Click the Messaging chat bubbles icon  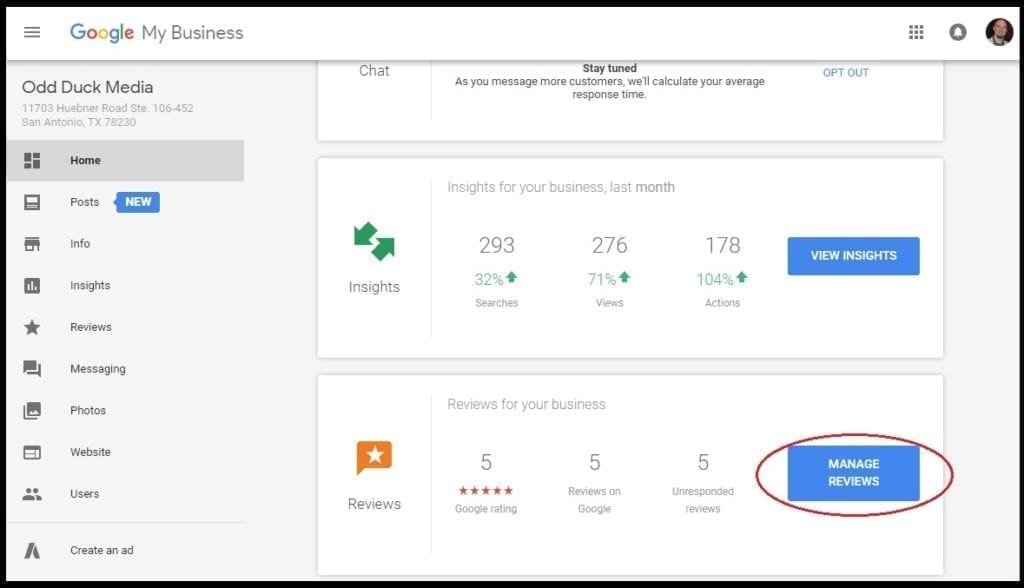(x=32, y=368)
